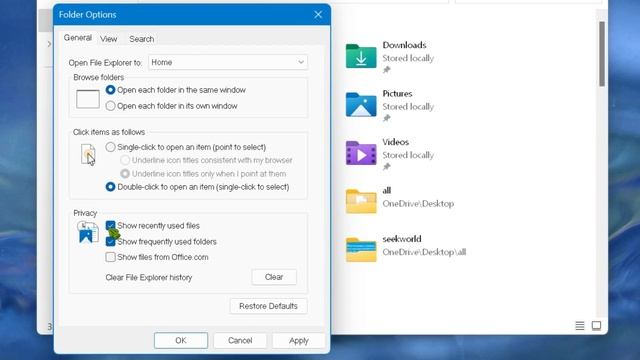Viewport: 640px width, 360px height.
Task: Click the Videos folder name
Action: click(x=396, y=142)
